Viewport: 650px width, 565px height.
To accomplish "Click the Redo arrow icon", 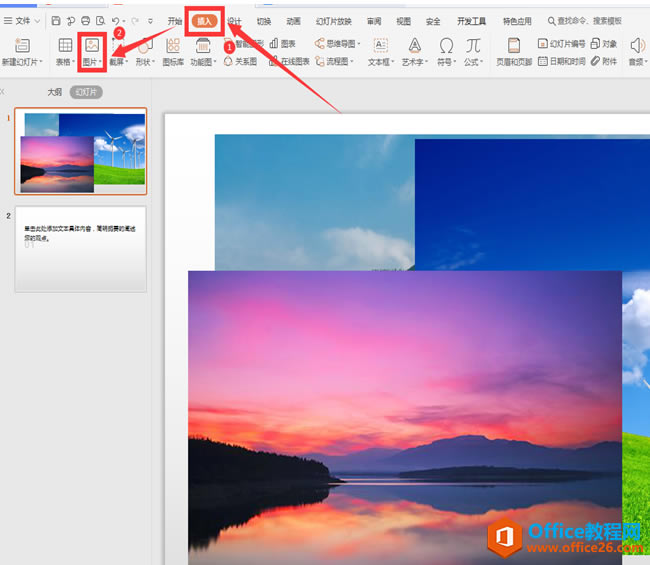I will click(x=135, y=21).
